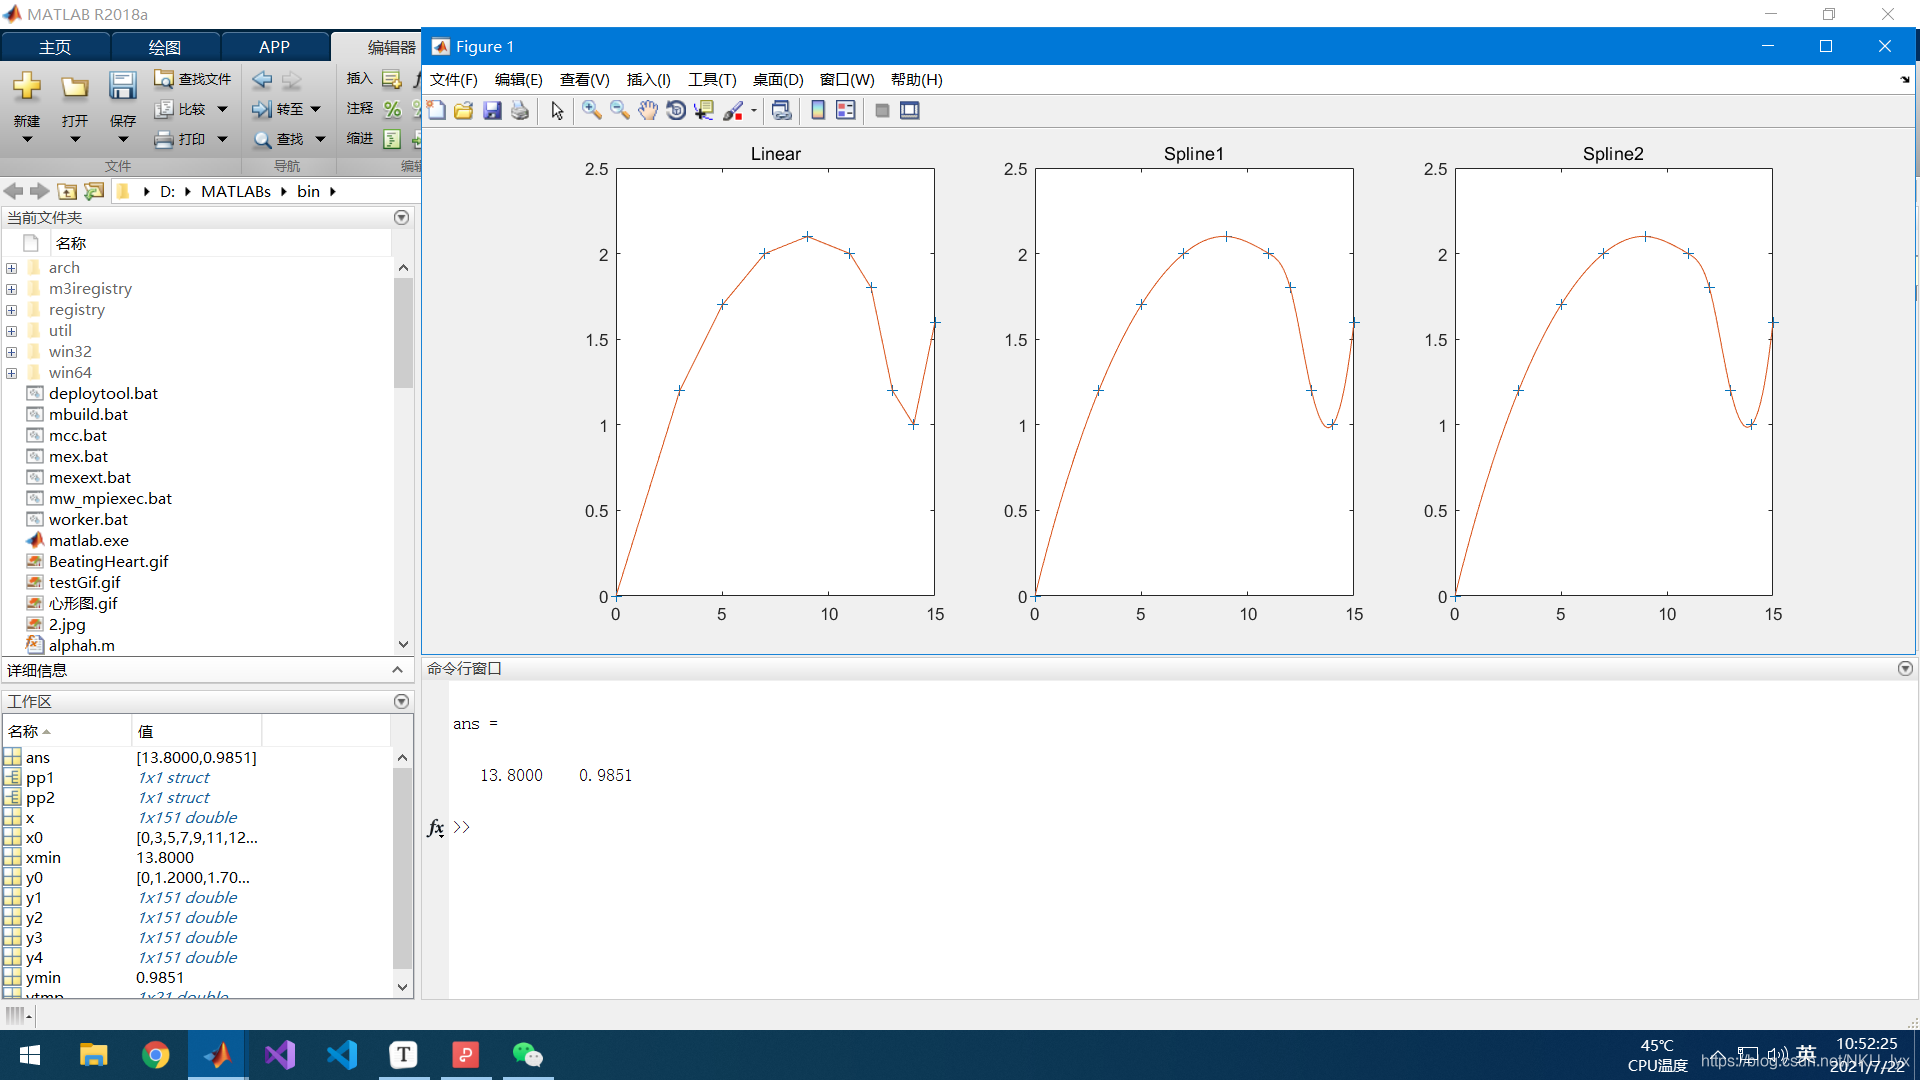
Task: Insert a legend using the toolbar icon
Action: point(846,111)
